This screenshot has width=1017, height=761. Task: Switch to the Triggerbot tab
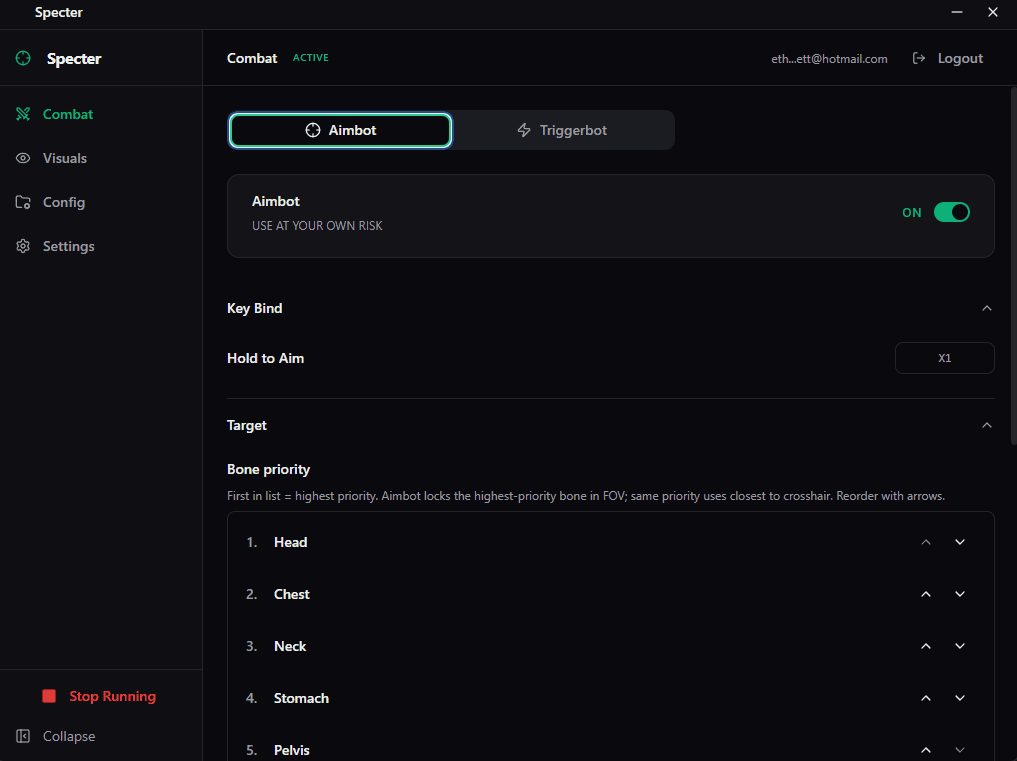(562, 130)
